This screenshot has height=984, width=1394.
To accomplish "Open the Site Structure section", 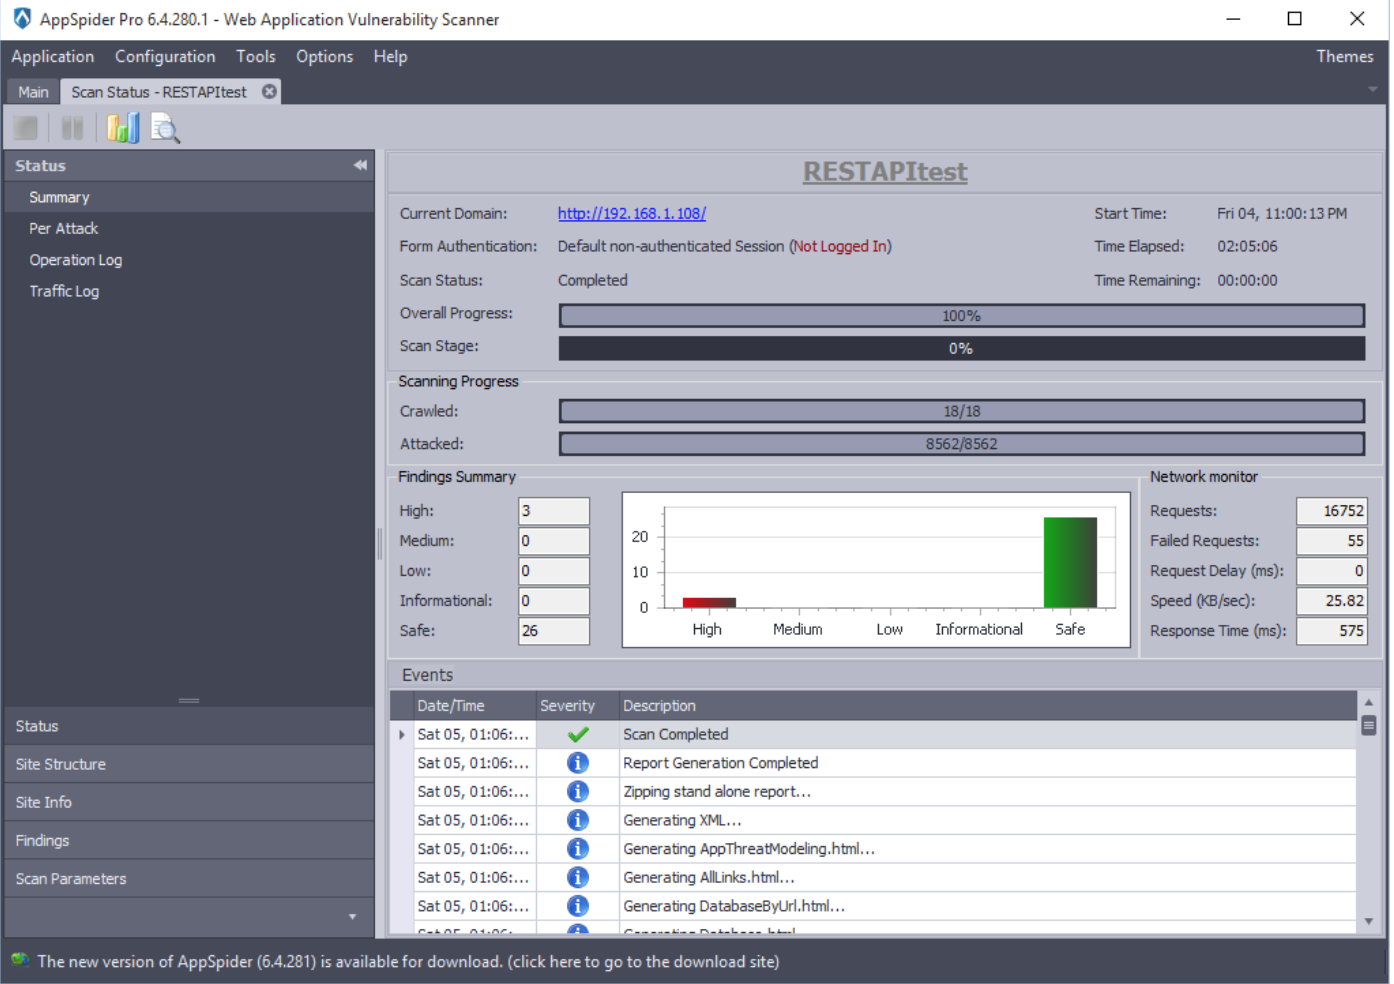I will [x=189, y=764].
